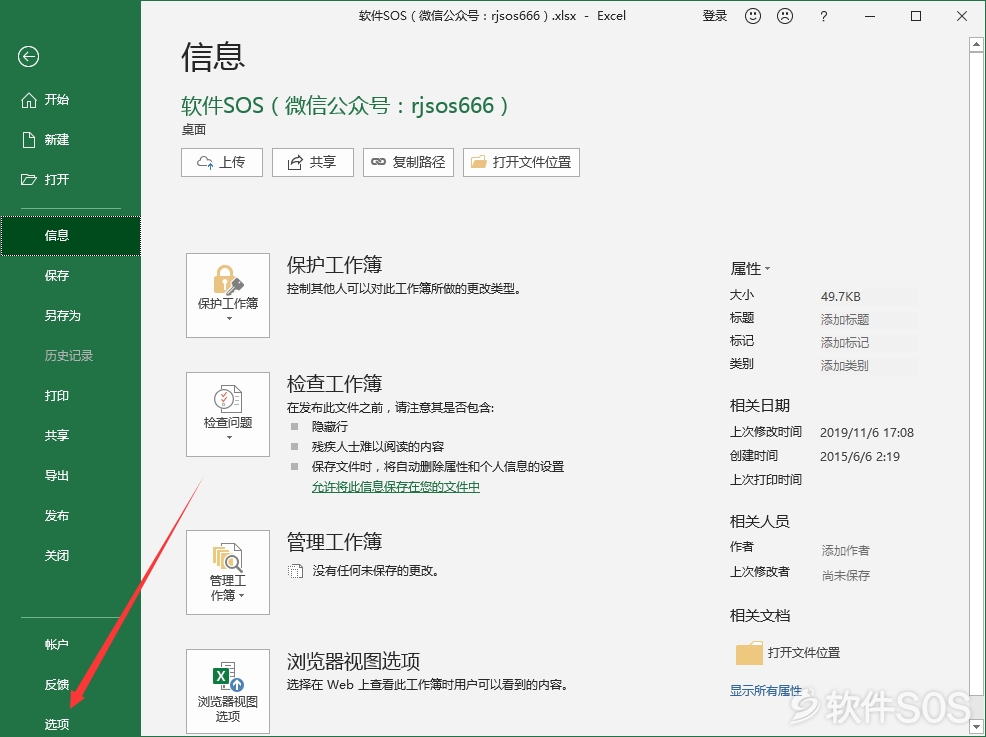Click the 尚未保存 last modifier value

(x=846, y=575)
